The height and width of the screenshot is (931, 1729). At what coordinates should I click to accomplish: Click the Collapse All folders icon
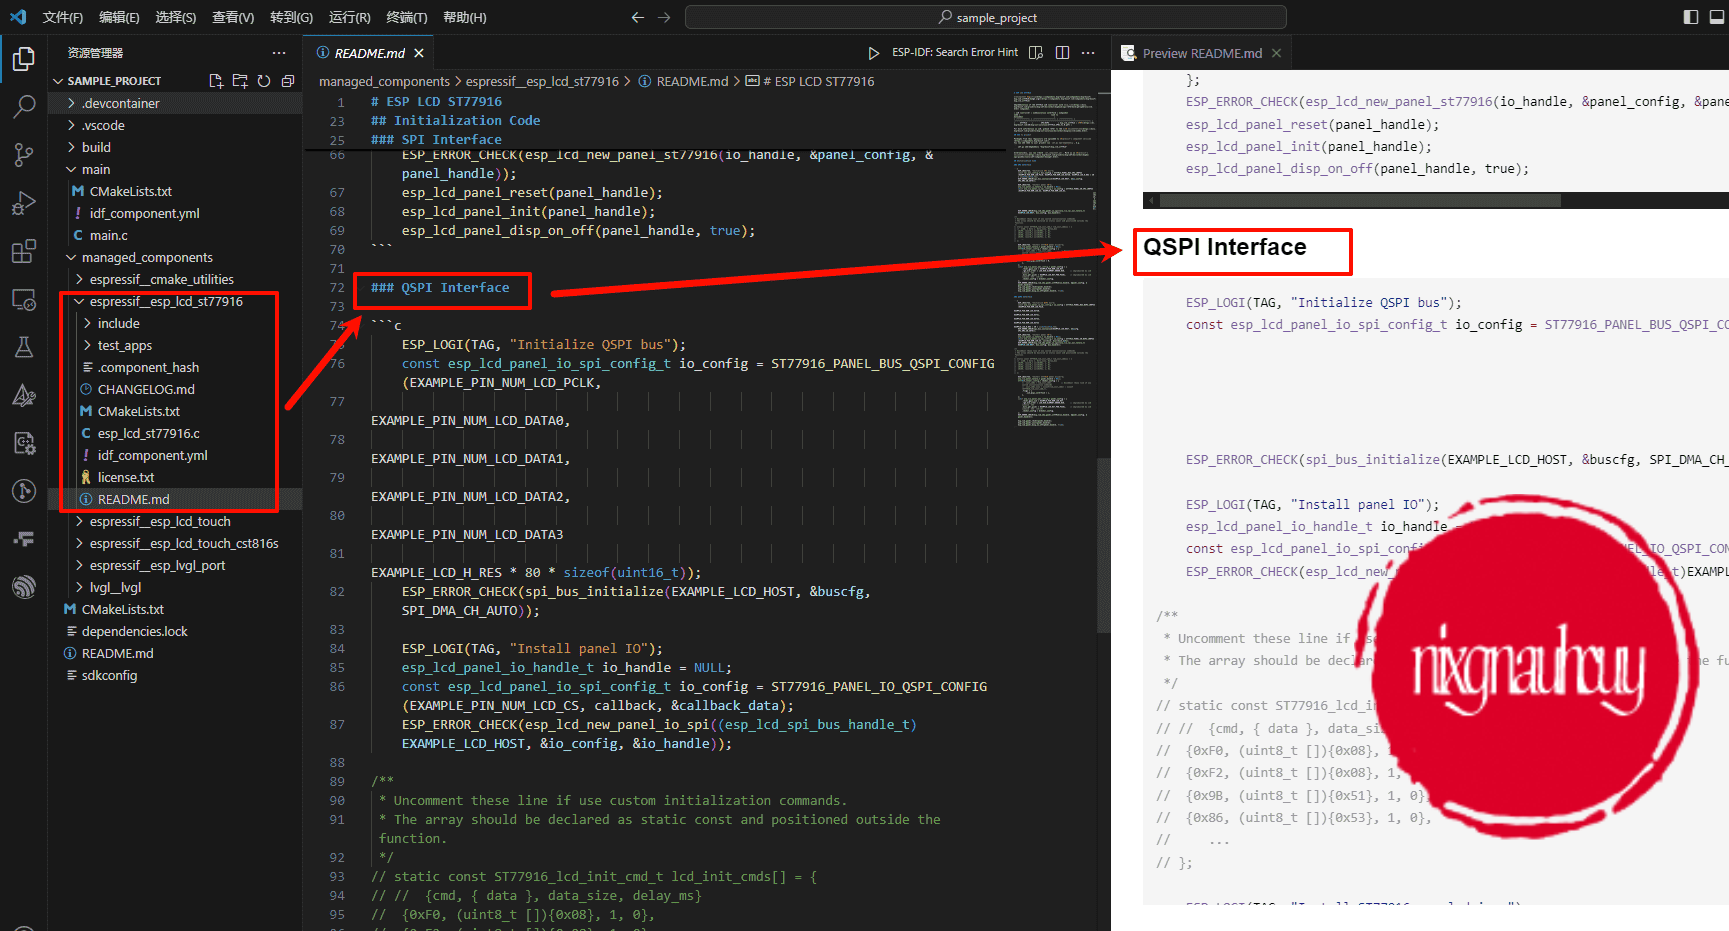[288, 81]
